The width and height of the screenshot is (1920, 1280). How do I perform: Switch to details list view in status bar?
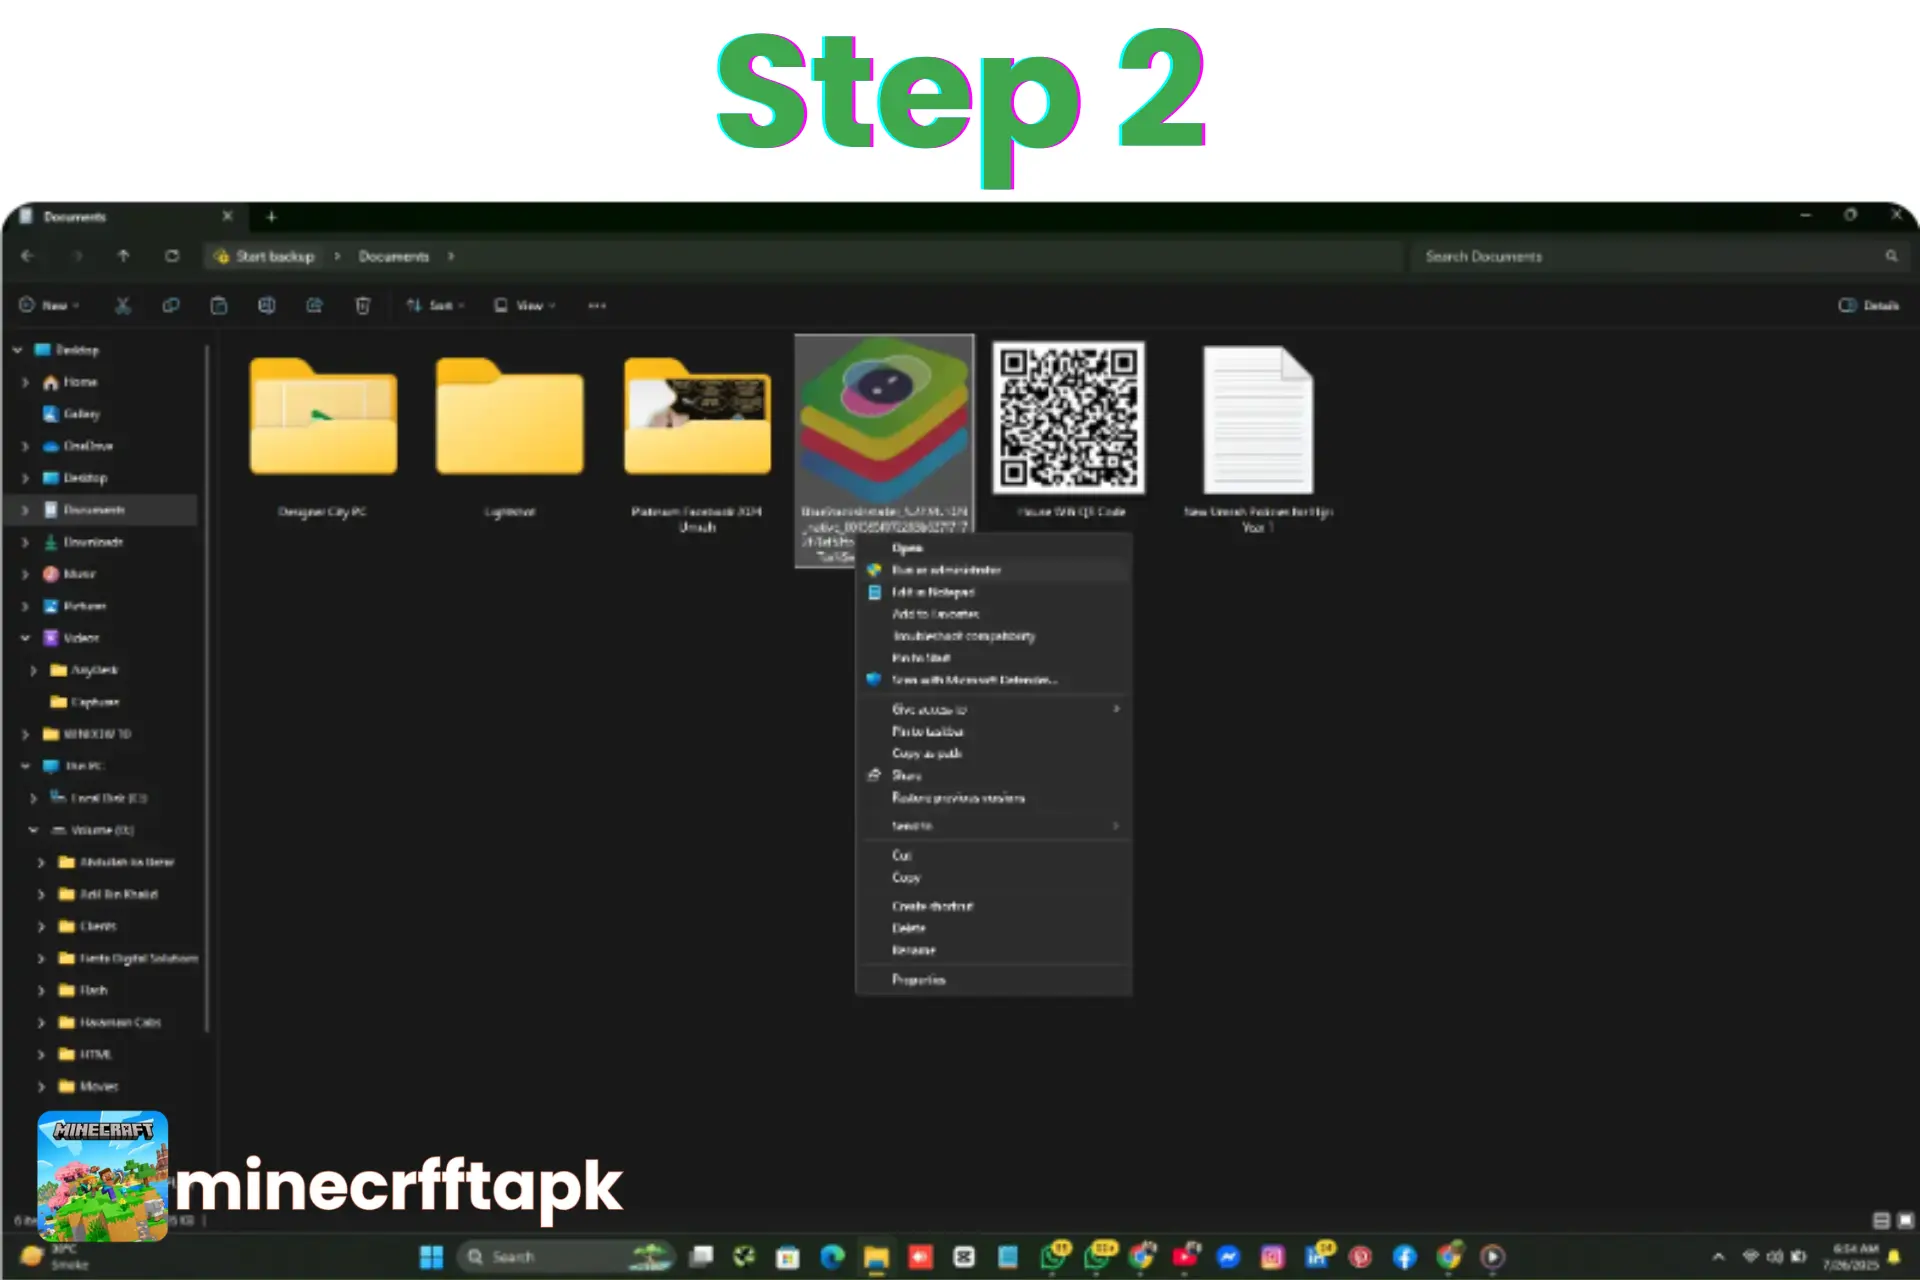(x=1881, y=1220)
